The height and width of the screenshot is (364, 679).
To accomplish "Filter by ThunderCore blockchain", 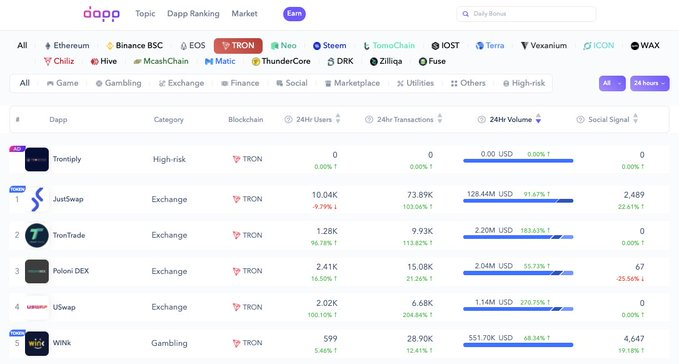I will point(281,61).
